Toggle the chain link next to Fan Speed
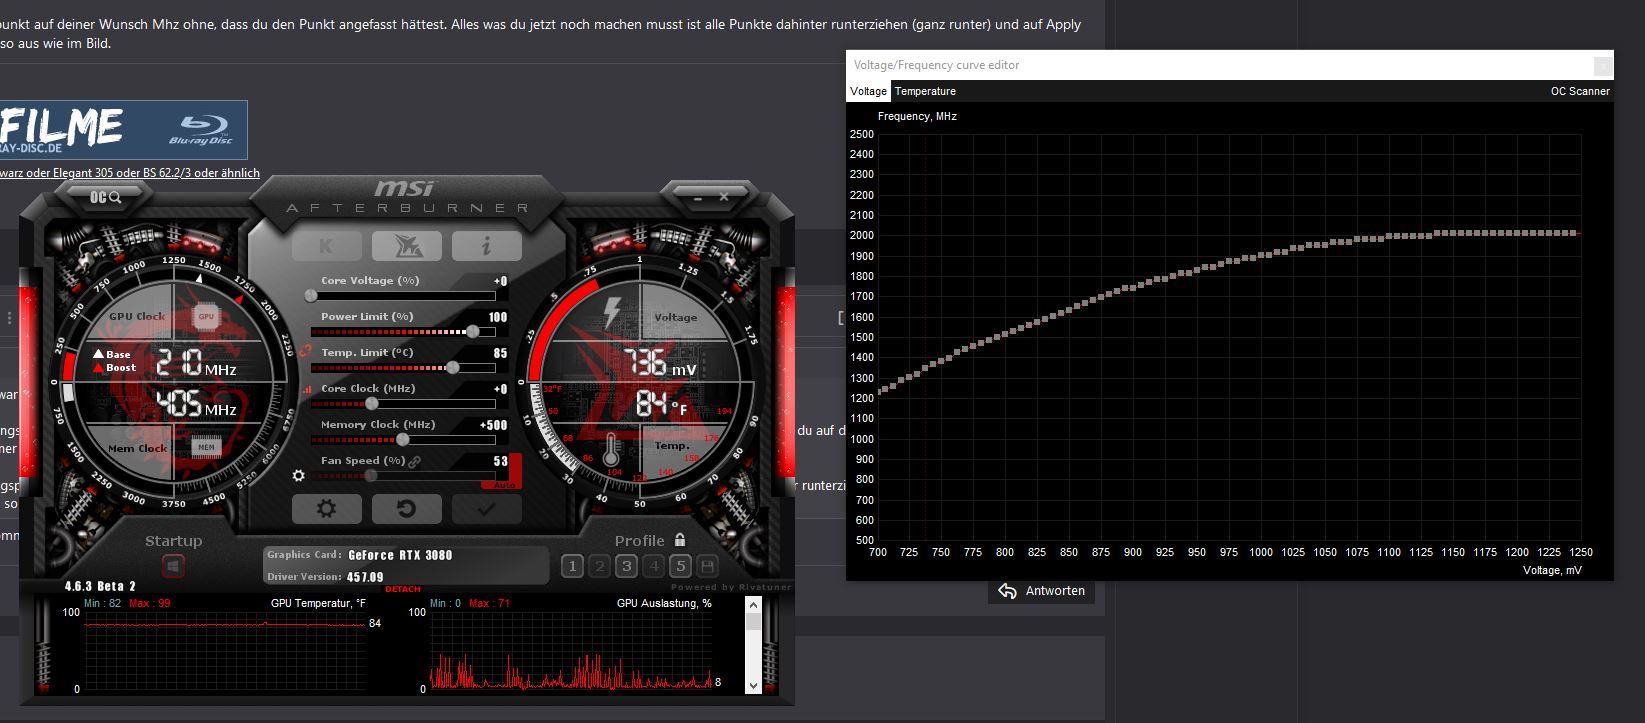The height and width of the screenshot is (723, 1645). click(x=414, y=461)
